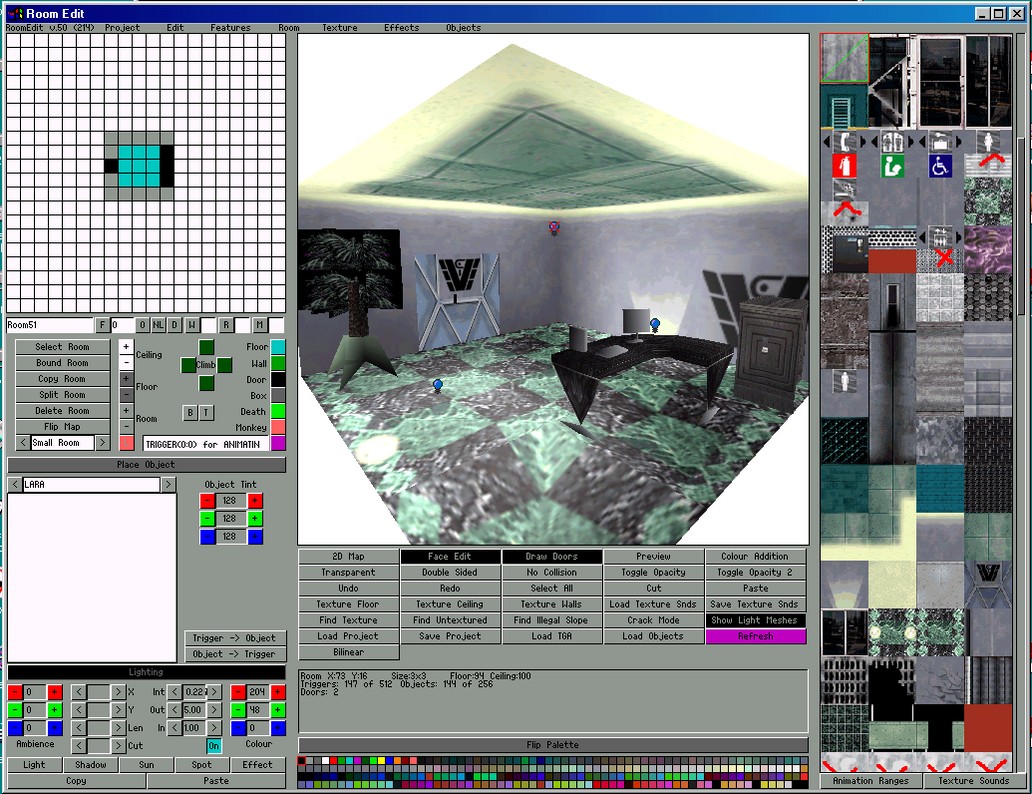Screen dimensions: 1032x794
Task: Raise the floor with its plus button
Action: tap(126, 379)
